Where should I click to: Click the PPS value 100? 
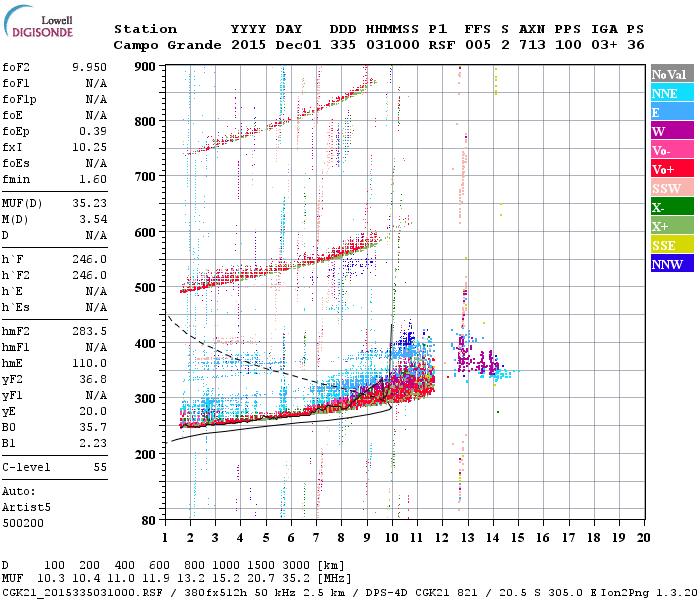pos(568,45)
